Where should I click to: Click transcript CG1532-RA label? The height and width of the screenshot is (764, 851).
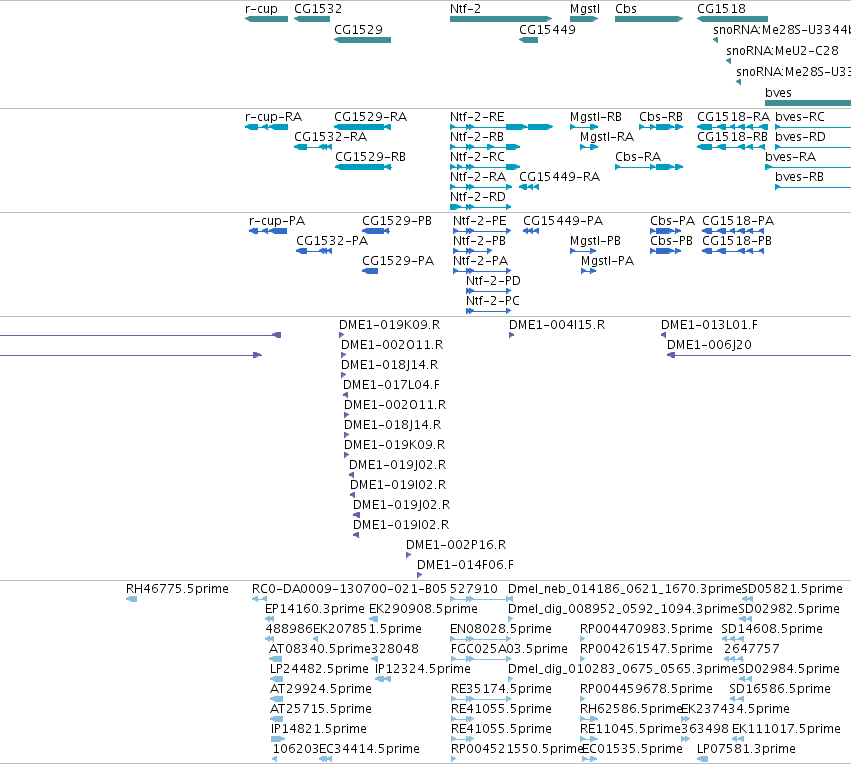tap(331, 137)
